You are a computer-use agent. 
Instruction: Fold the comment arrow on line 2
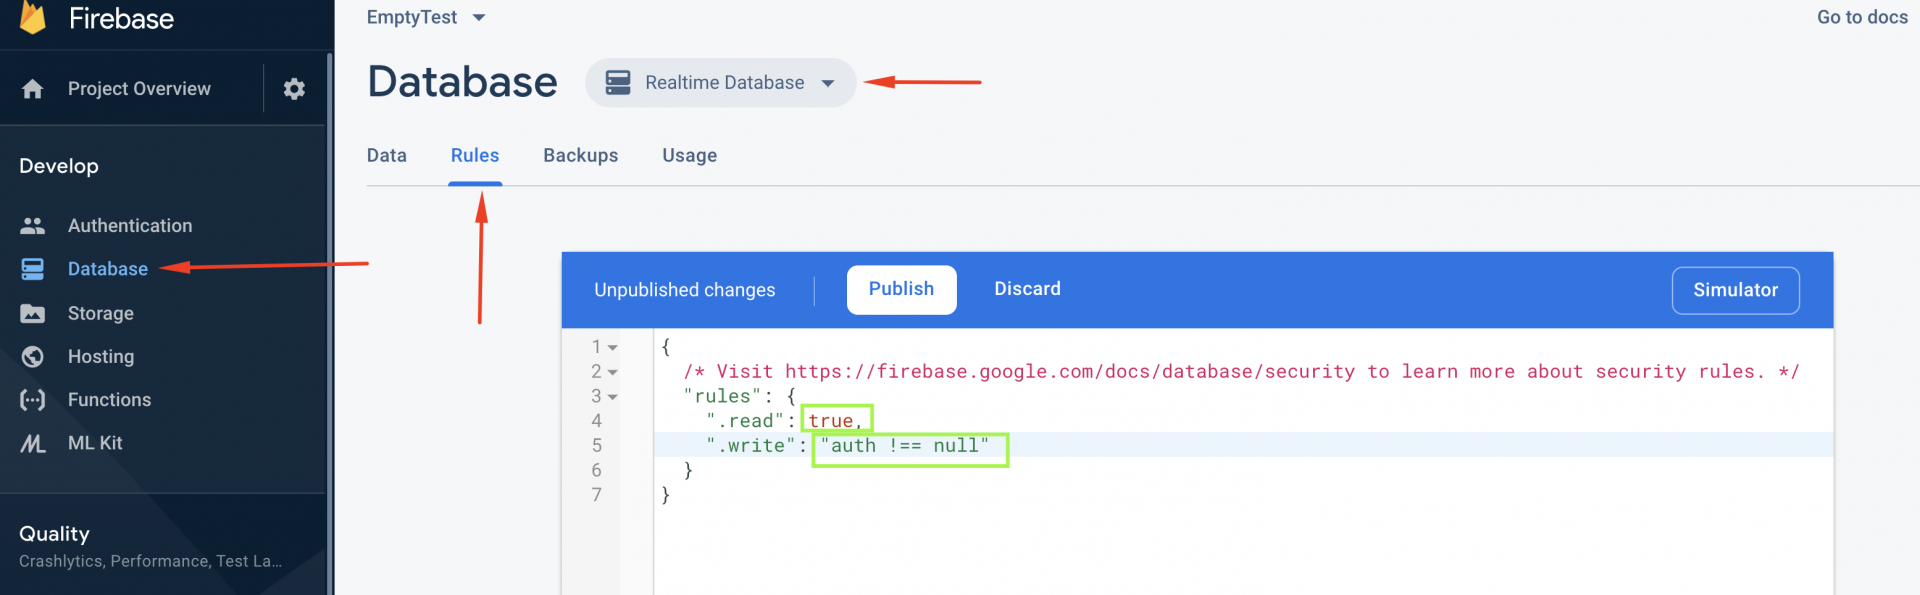(613, 372)
